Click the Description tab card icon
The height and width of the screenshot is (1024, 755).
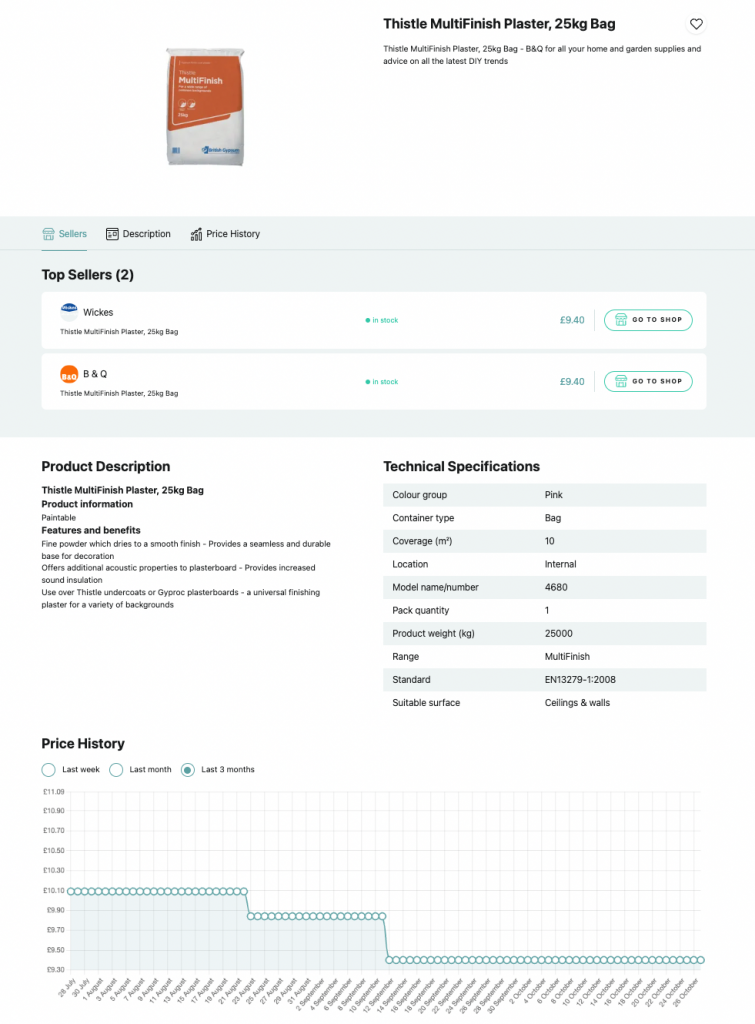click(112, 234)
